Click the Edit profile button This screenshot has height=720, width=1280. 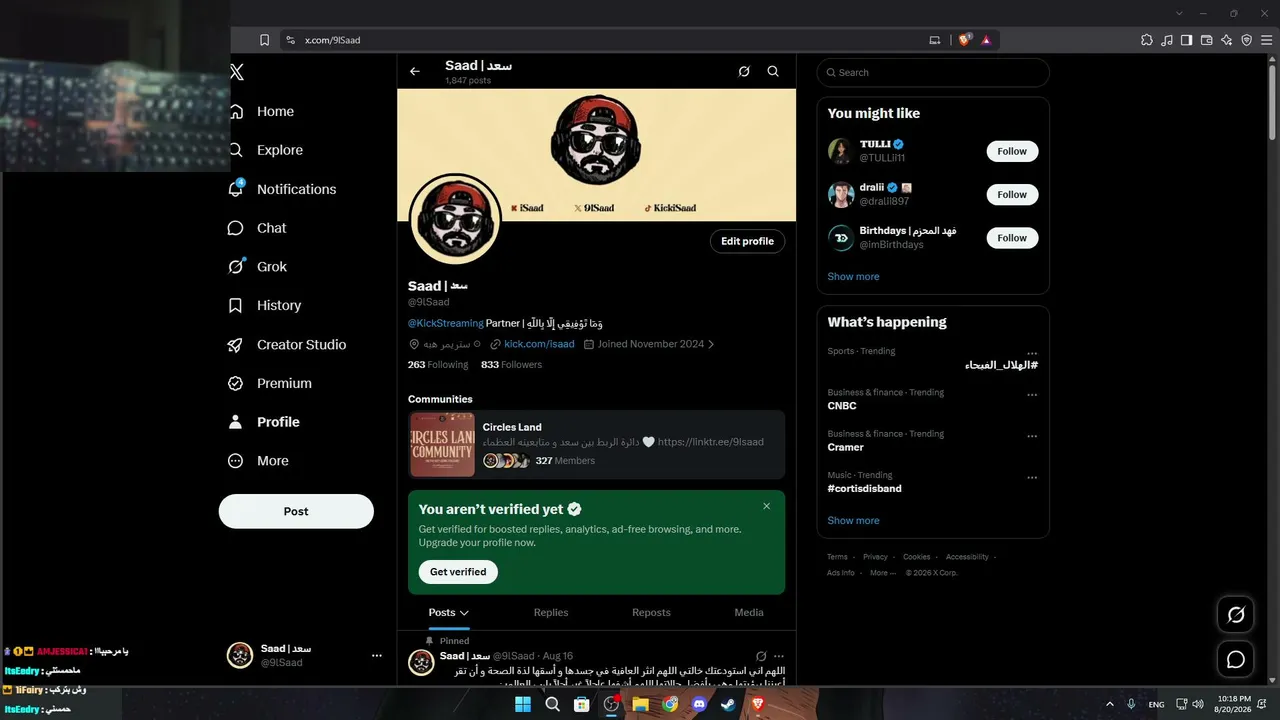point(748,241)
